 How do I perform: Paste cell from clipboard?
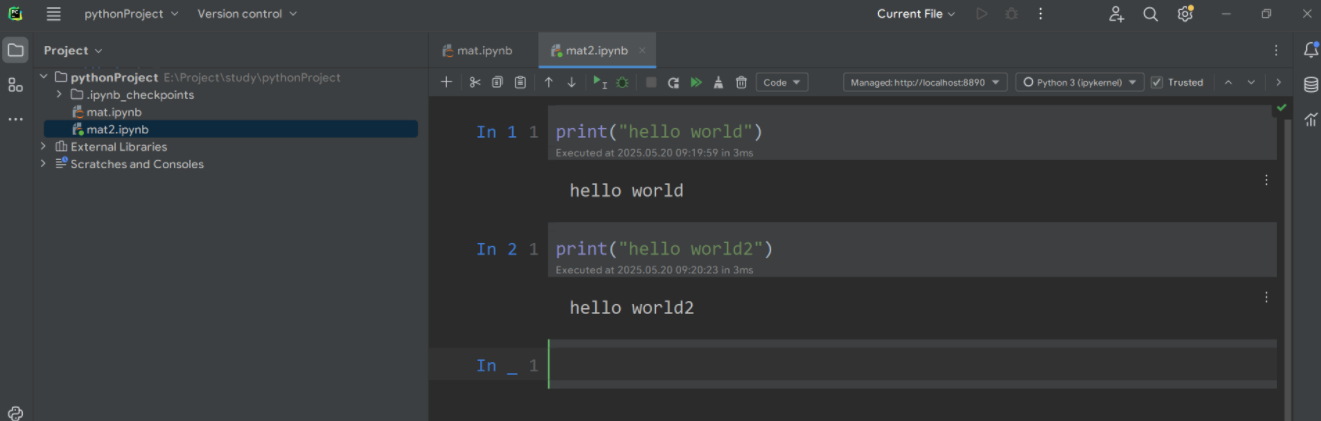(x=520, y=82)
